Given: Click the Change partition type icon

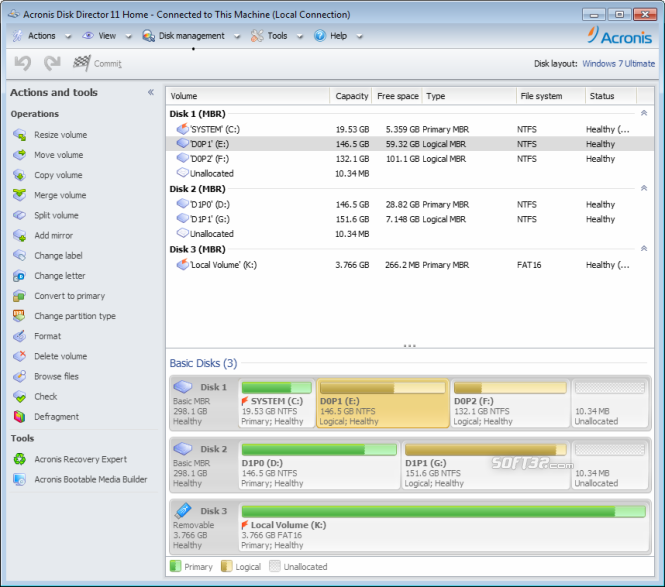Looking at the screenshot, I should coord(20,316).
